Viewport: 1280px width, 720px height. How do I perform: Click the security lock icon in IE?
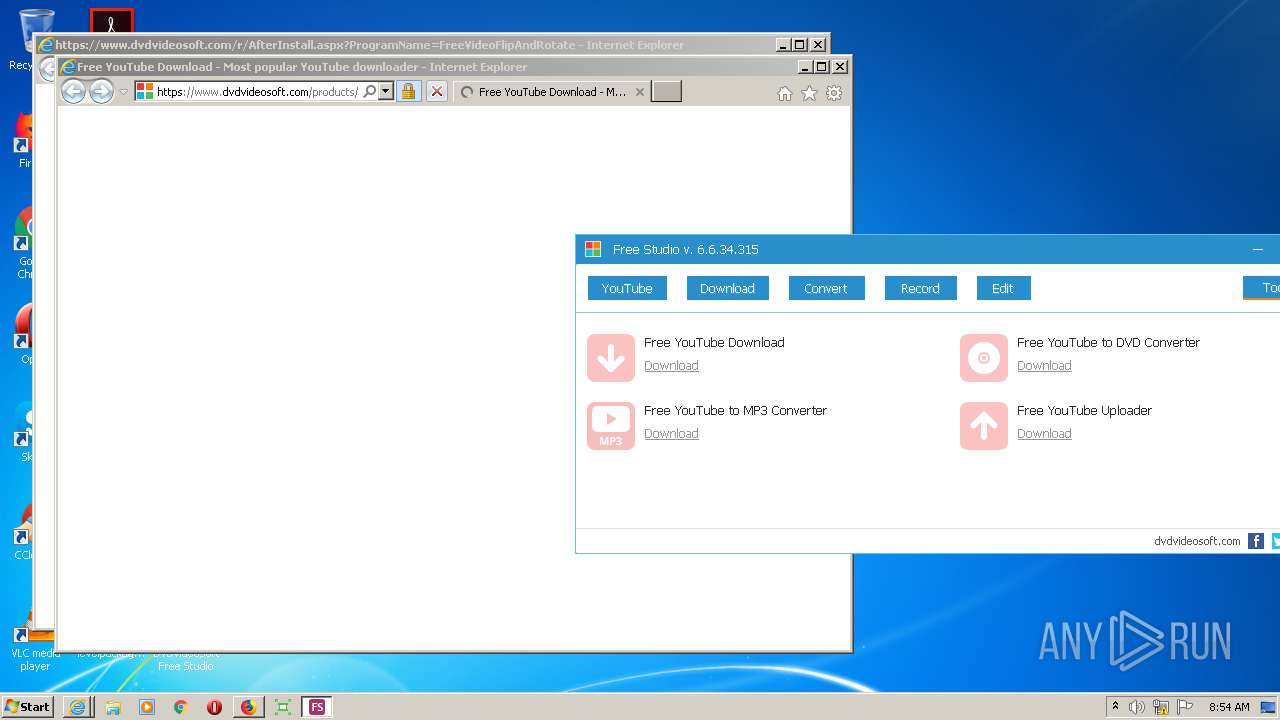click(408, 91)
